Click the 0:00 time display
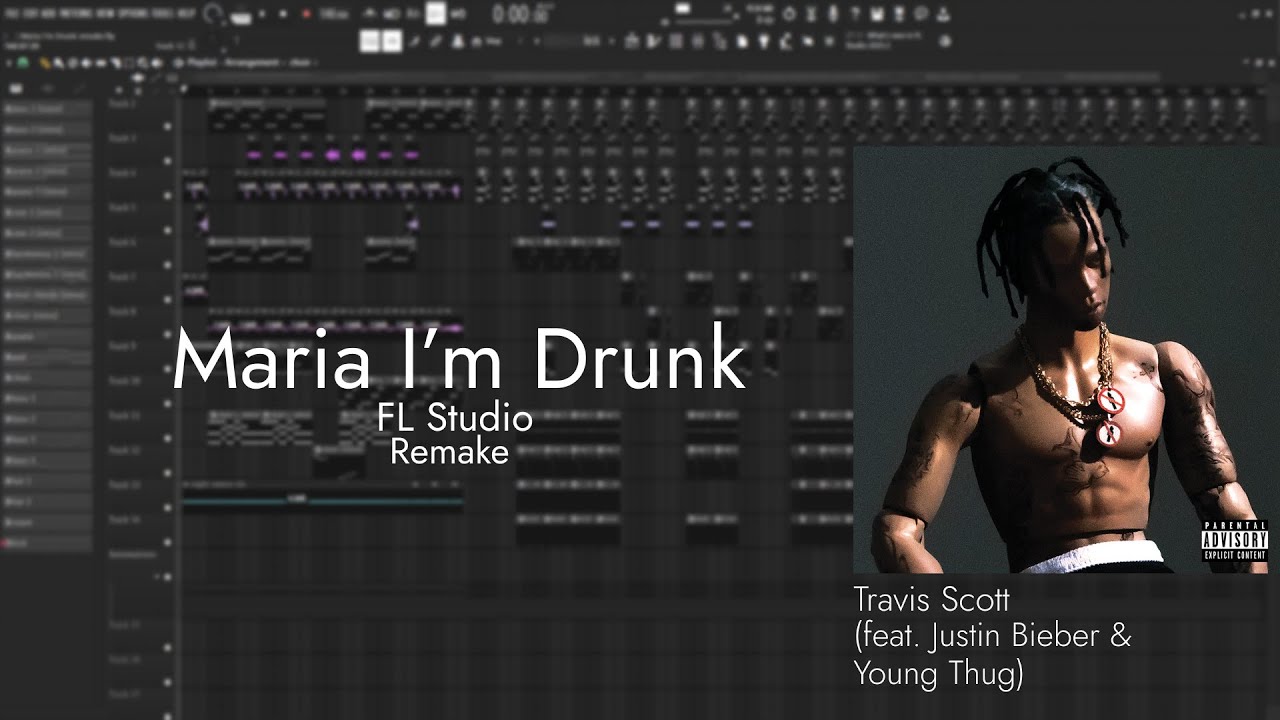1280x720 pixels. click(x=525, y=14)
